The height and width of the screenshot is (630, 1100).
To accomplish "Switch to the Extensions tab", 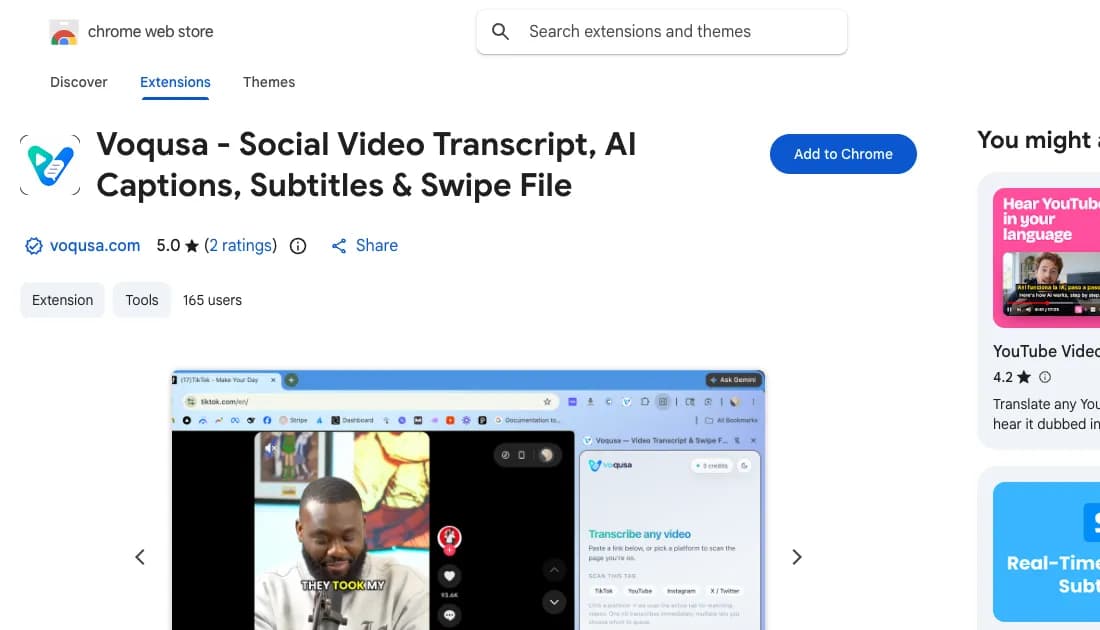I will (175, 82).
